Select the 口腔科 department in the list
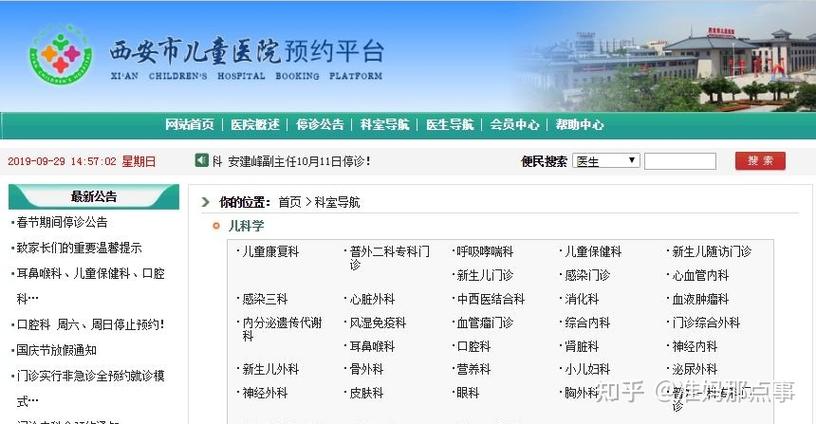 pyautogui.click(x=474, y=346)
